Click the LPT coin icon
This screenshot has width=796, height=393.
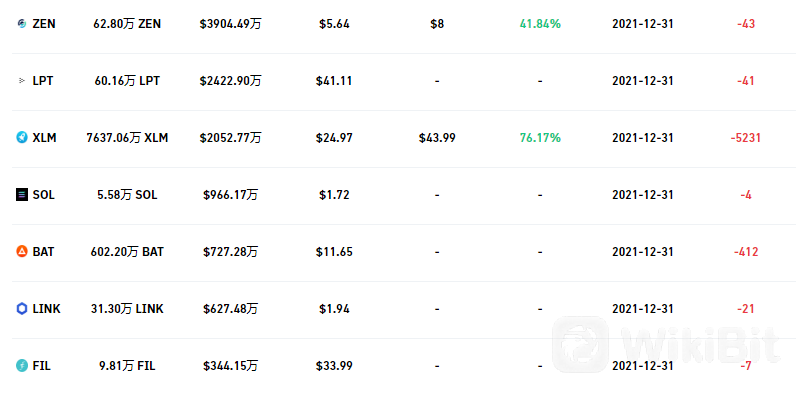click(x=21, y=81)
